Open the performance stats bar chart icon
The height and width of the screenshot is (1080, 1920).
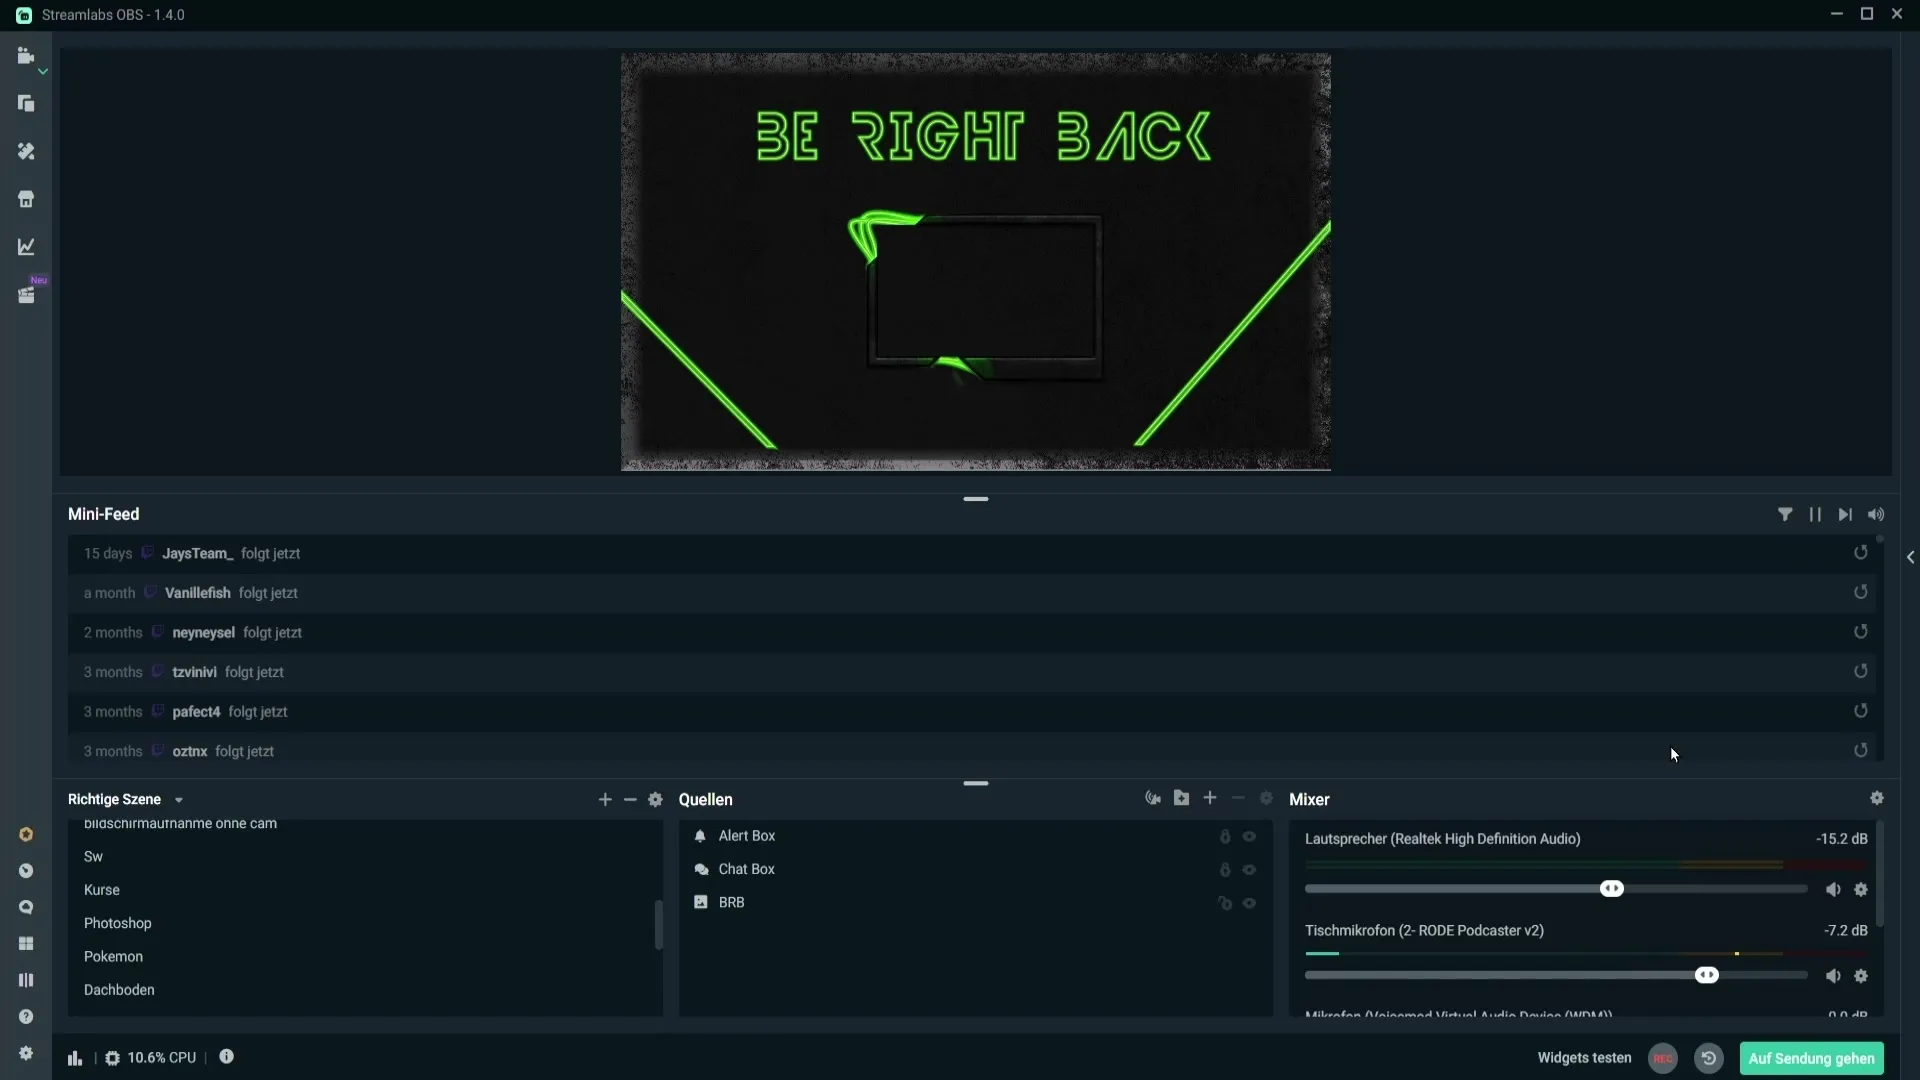[x=75, y=1058]
